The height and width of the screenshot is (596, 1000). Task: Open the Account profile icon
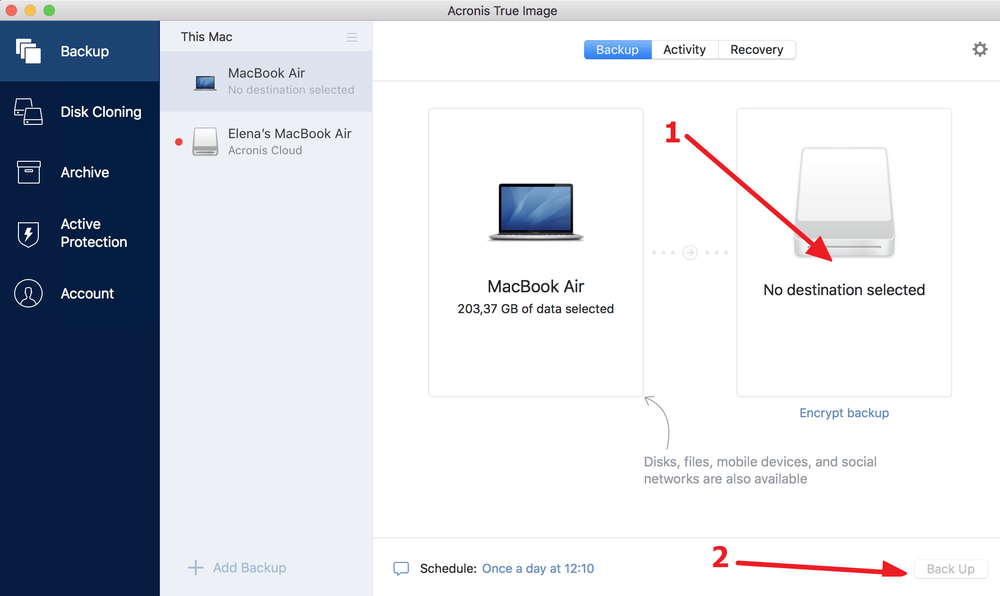coord(28,293)
